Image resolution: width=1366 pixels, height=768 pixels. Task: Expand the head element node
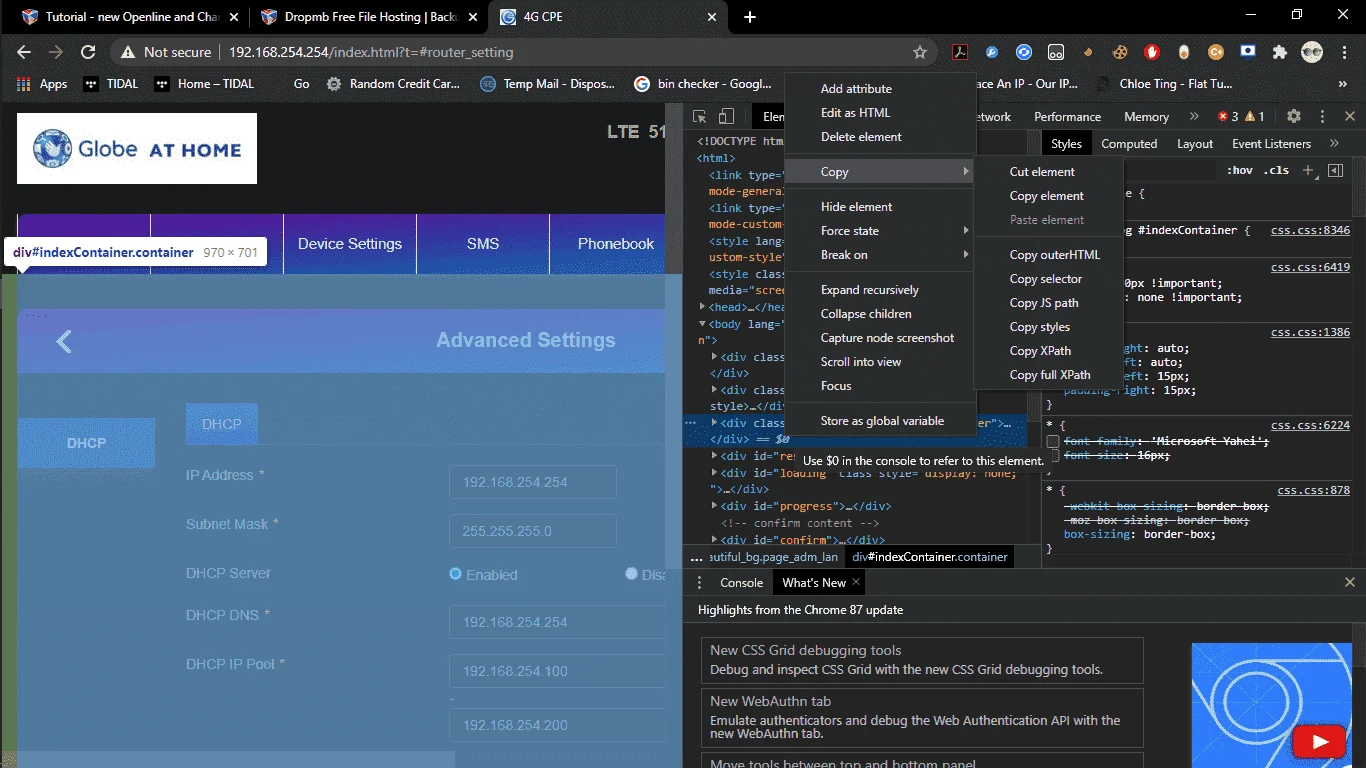pos(703,307)
